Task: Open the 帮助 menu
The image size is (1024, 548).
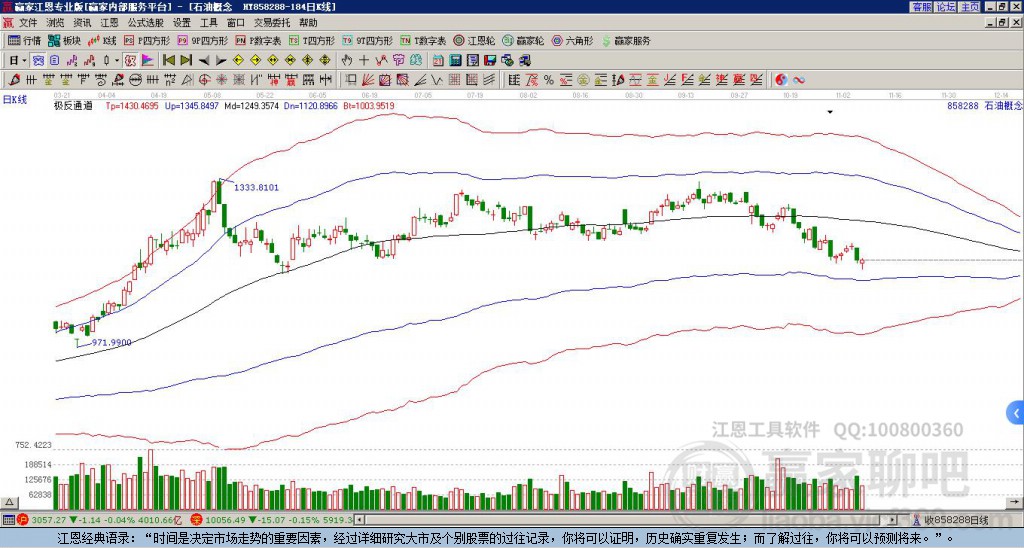Action: tap(308, 23)
